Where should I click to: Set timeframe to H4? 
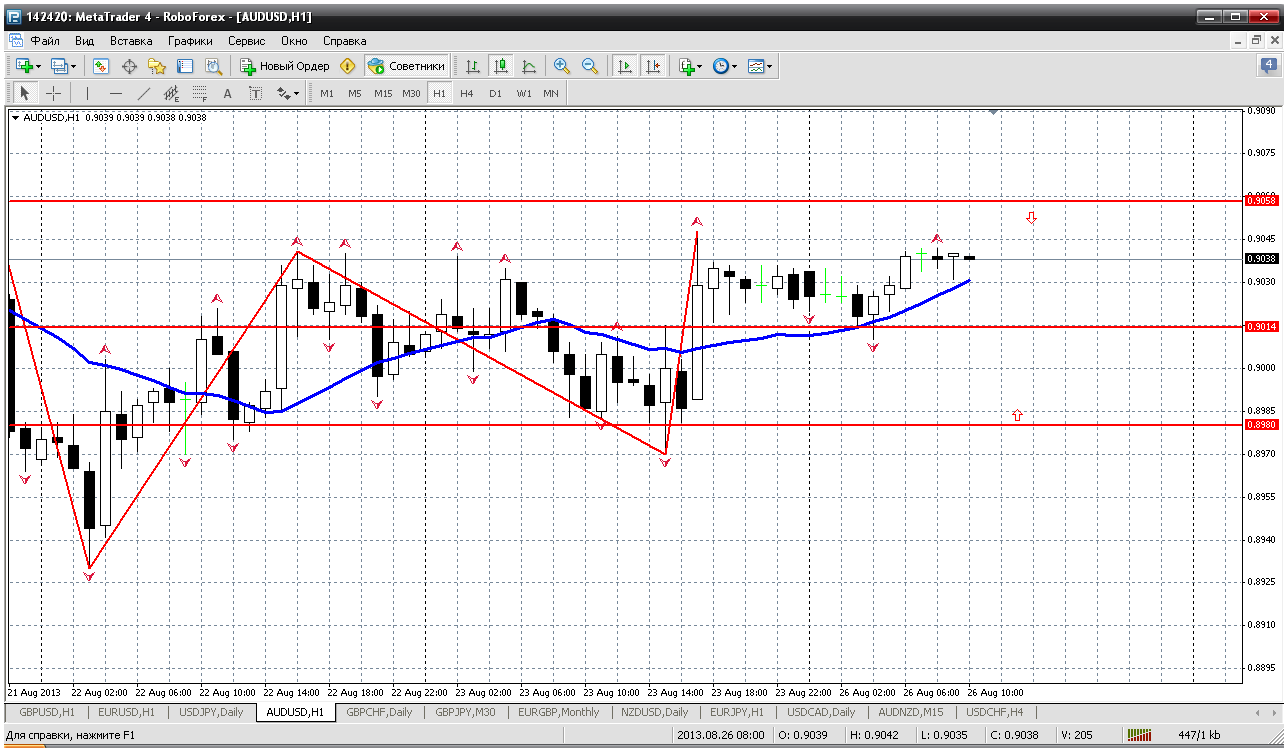(x=467, y=93)
